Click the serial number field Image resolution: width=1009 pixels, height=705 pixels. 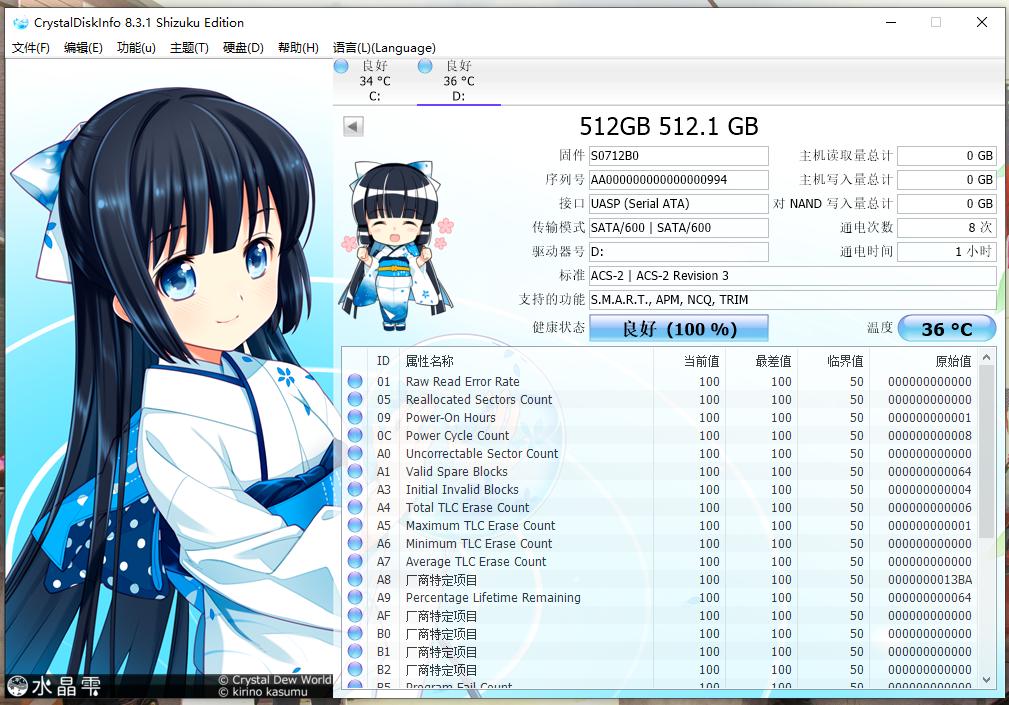click(679, 179)
